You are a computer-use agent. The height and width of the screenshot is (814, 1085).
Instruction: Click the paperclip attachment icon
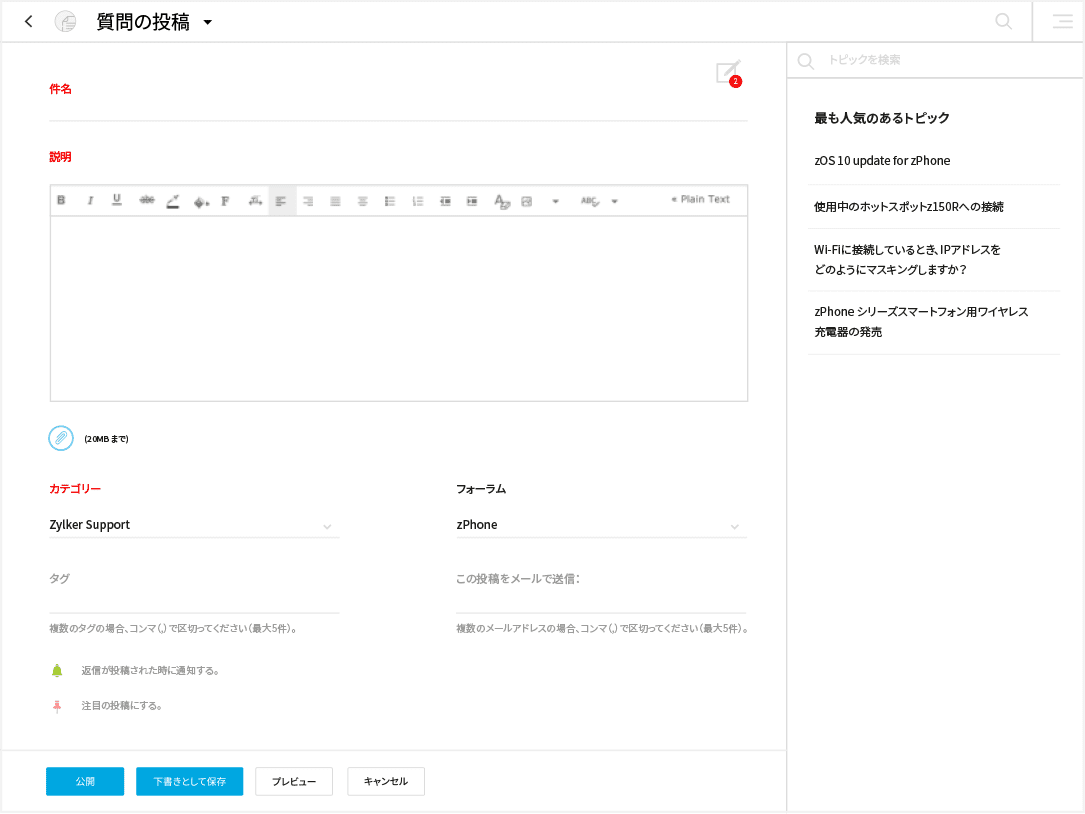[x=61, y=438]
